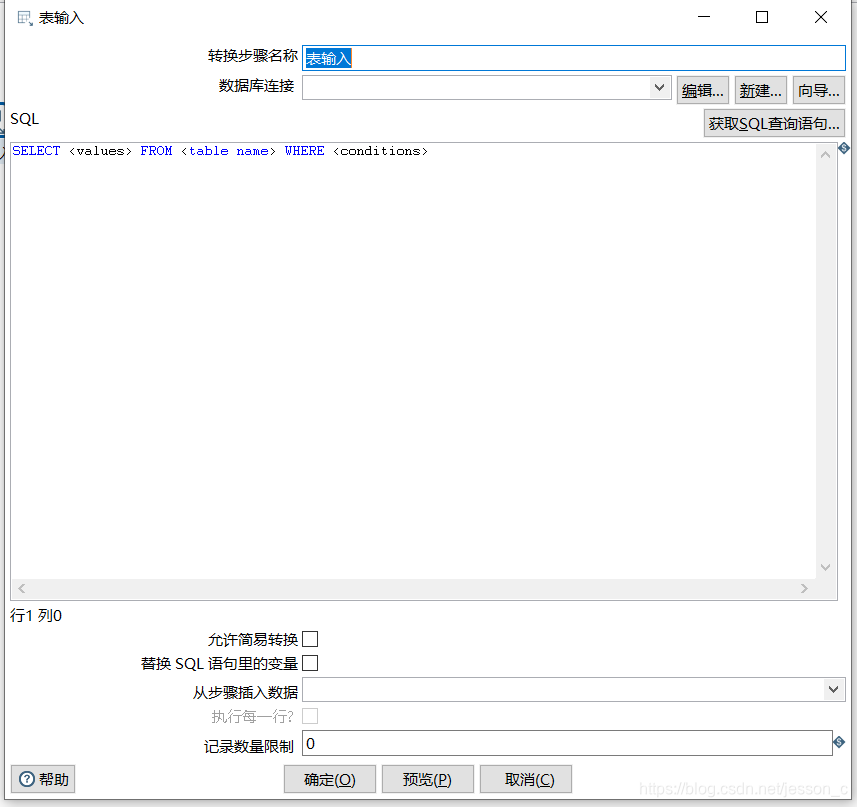Screen dimensions: 857x807
Task: Cancel with 取消(C) button
Action: pos(526,779)
